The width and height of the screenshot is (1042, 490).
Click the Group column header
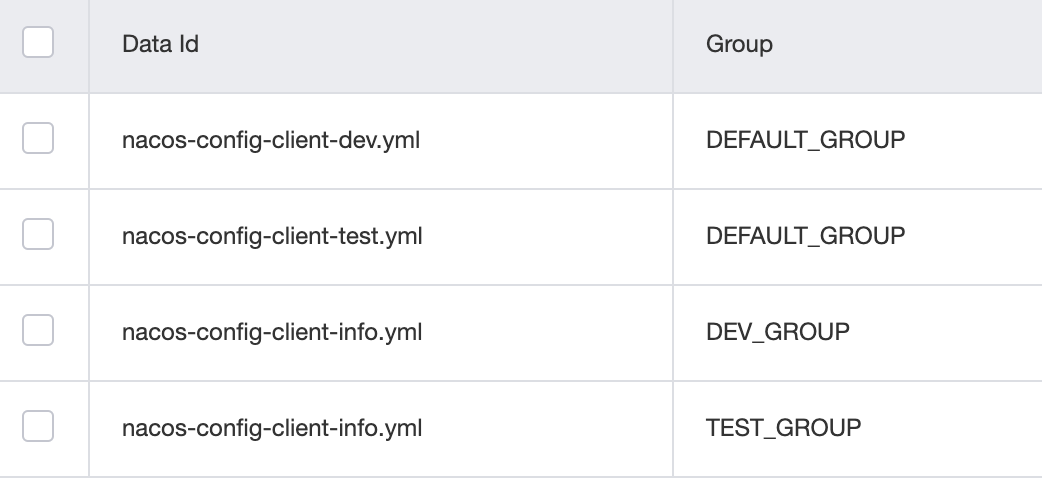739,44
